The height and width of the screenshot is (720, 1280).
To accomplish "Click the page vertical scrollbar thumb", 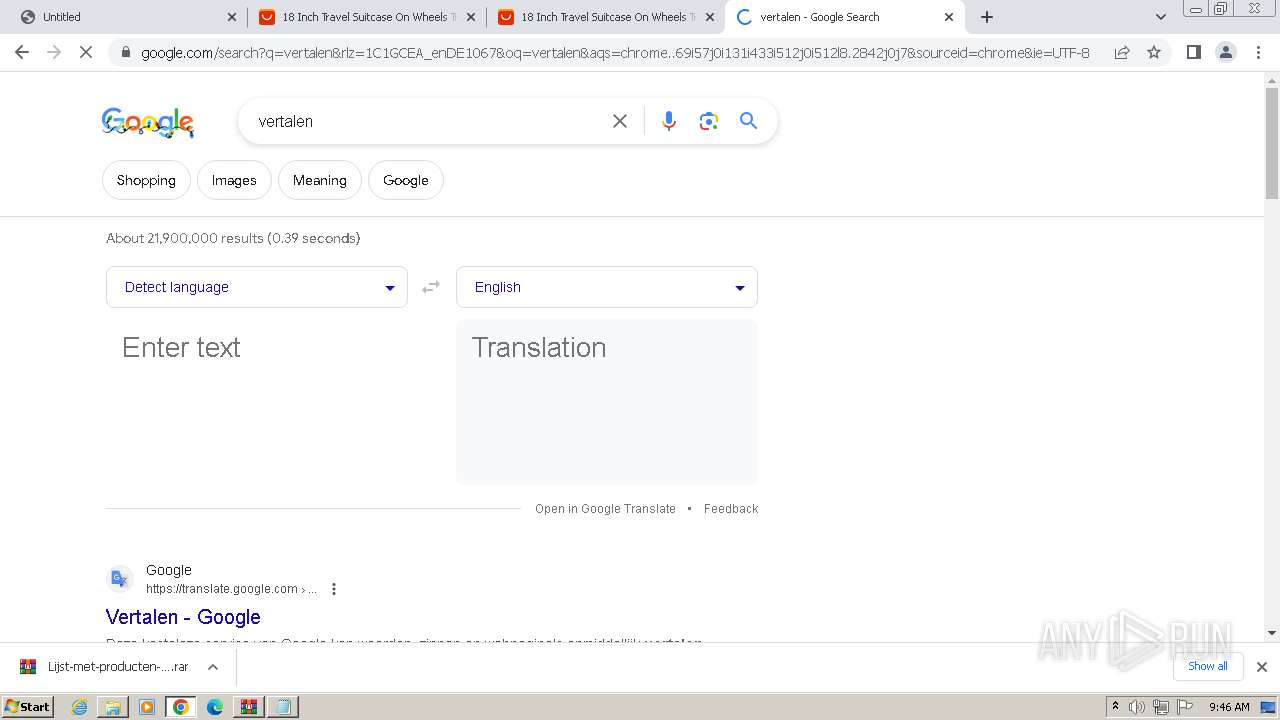I will [x=1272, y=145].
